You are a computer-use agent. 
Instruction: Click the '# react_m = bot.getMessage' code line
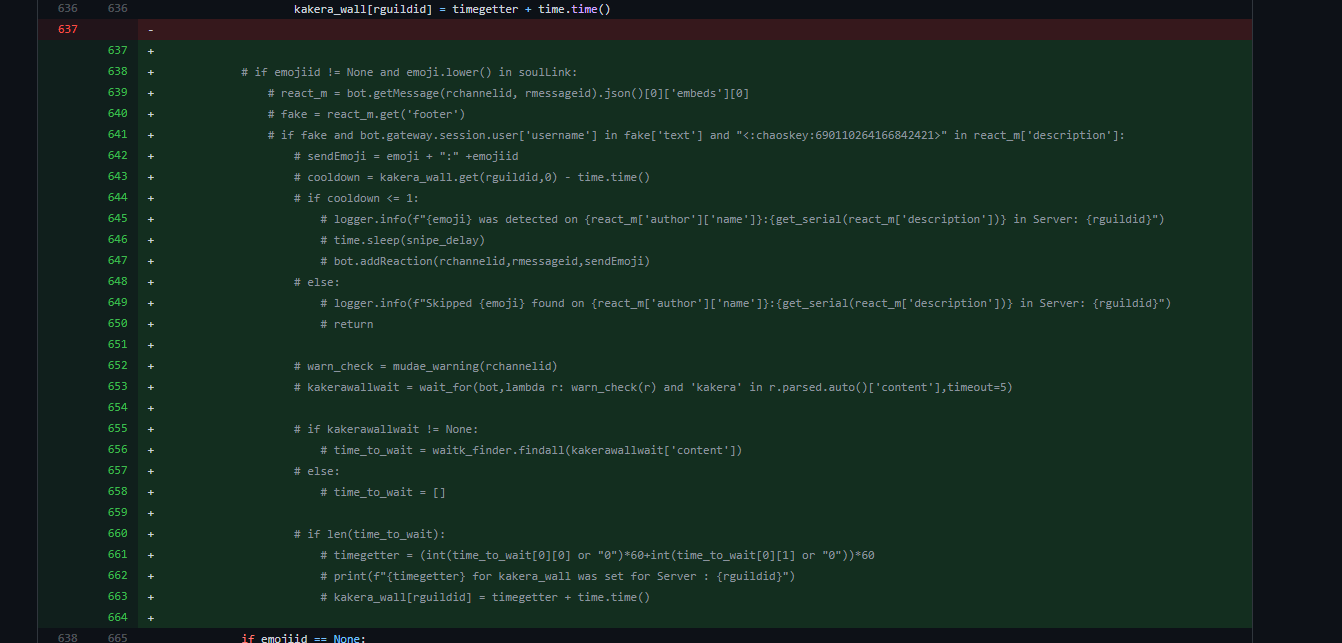[508, 93]
